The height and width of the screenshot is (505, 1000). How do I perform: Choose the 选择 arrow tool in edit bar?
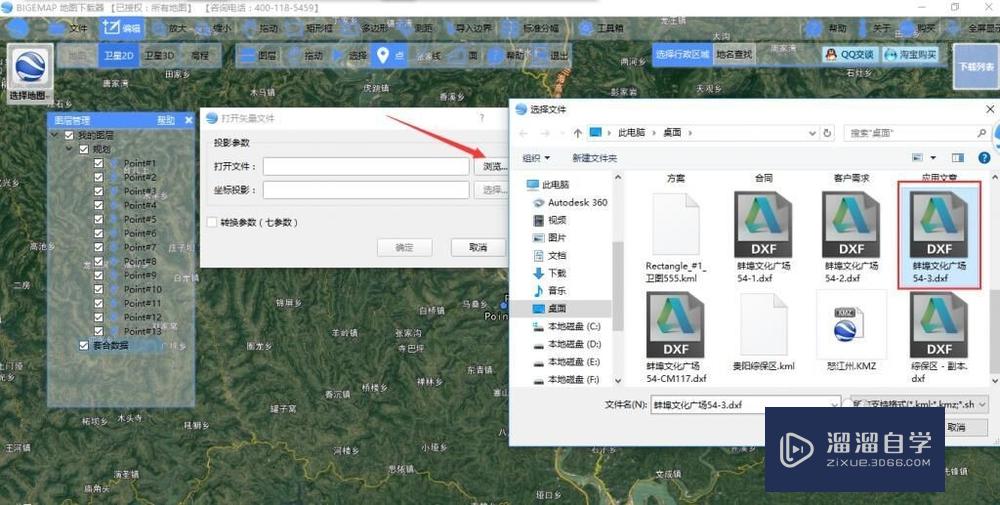(x=349, y=56)
